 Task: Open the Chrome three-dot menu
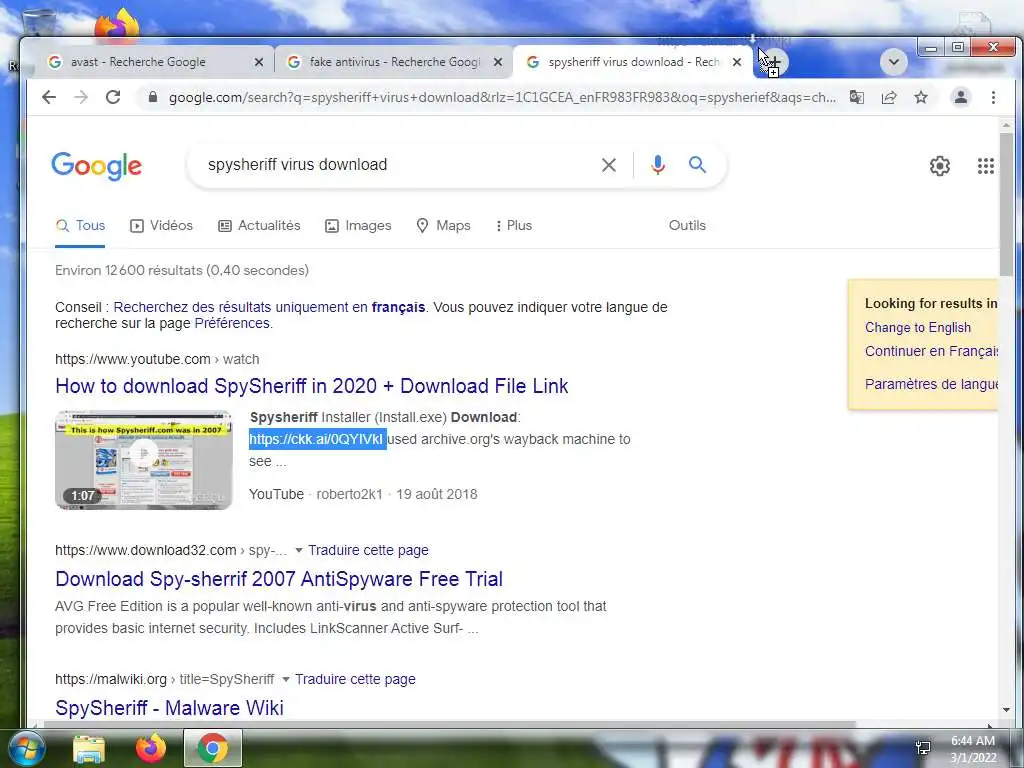(x=993, y=97)
